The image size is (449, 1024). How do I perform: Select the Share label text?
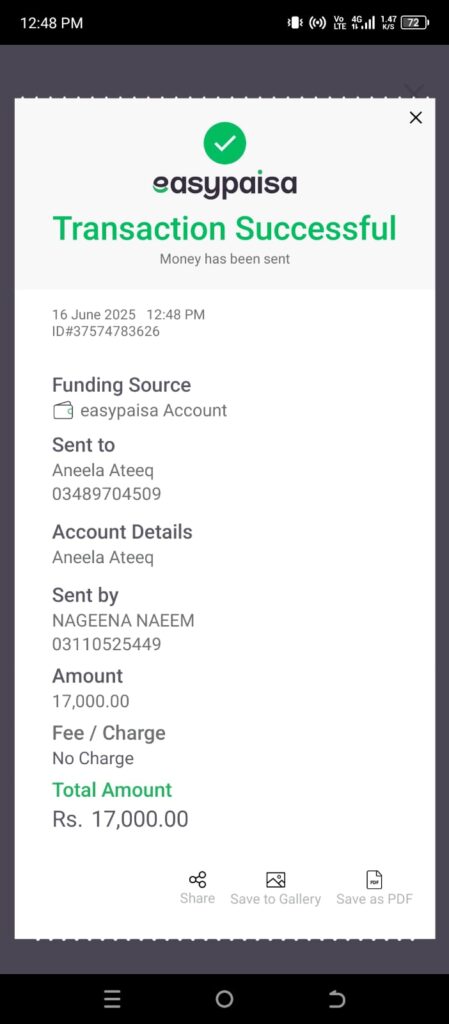coord(197,898)
